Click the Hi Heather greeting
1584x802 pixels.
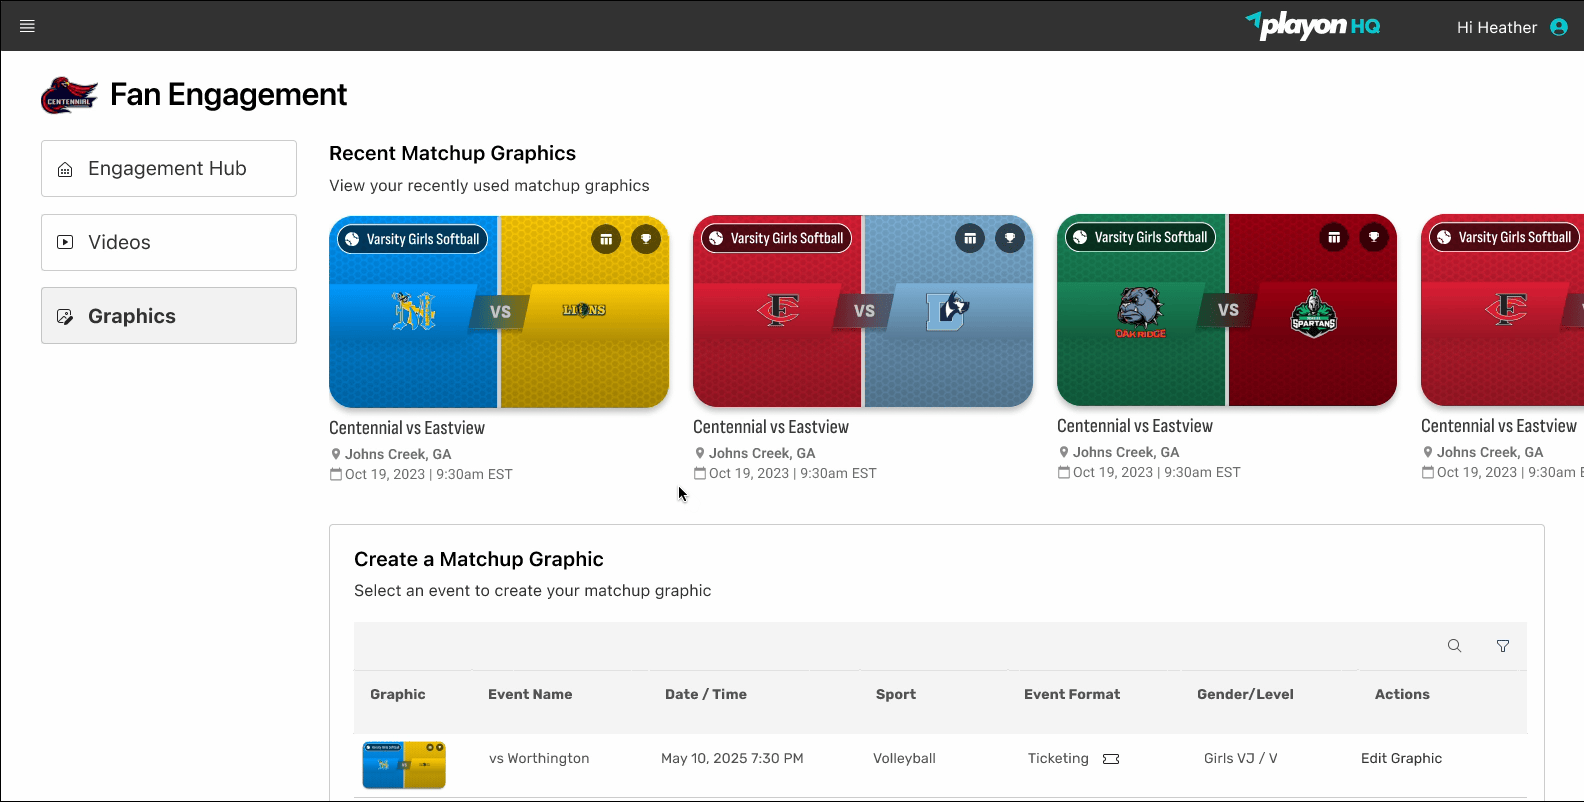(x=1496, y=27)
